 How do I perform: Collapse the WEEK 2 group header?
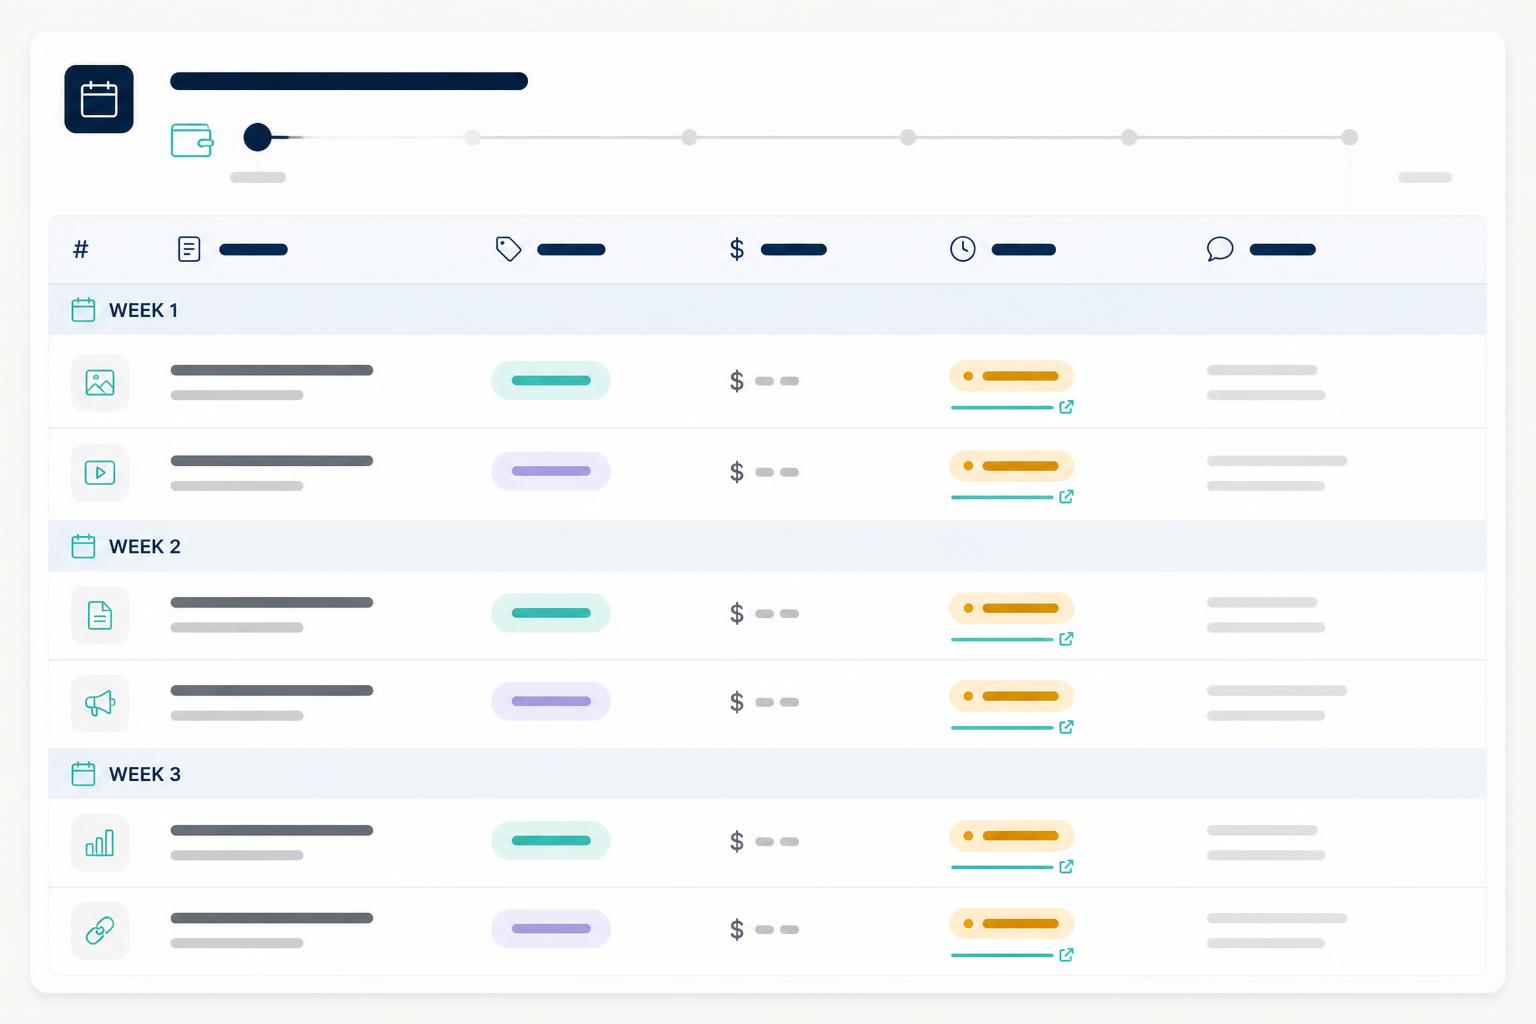pos(767,546)
